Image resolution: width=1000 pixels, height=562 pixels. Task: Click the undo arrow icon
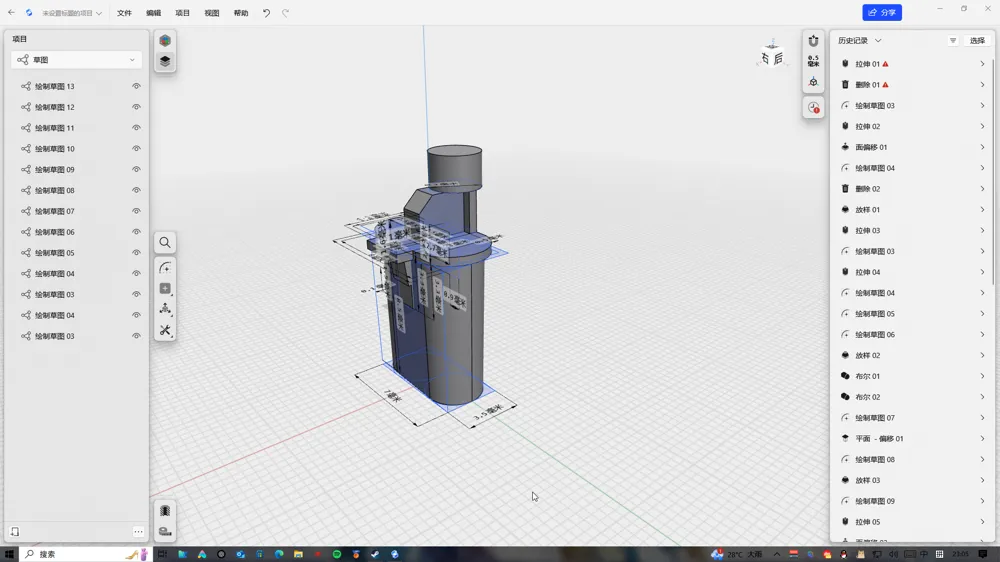(x=267, y=13)
